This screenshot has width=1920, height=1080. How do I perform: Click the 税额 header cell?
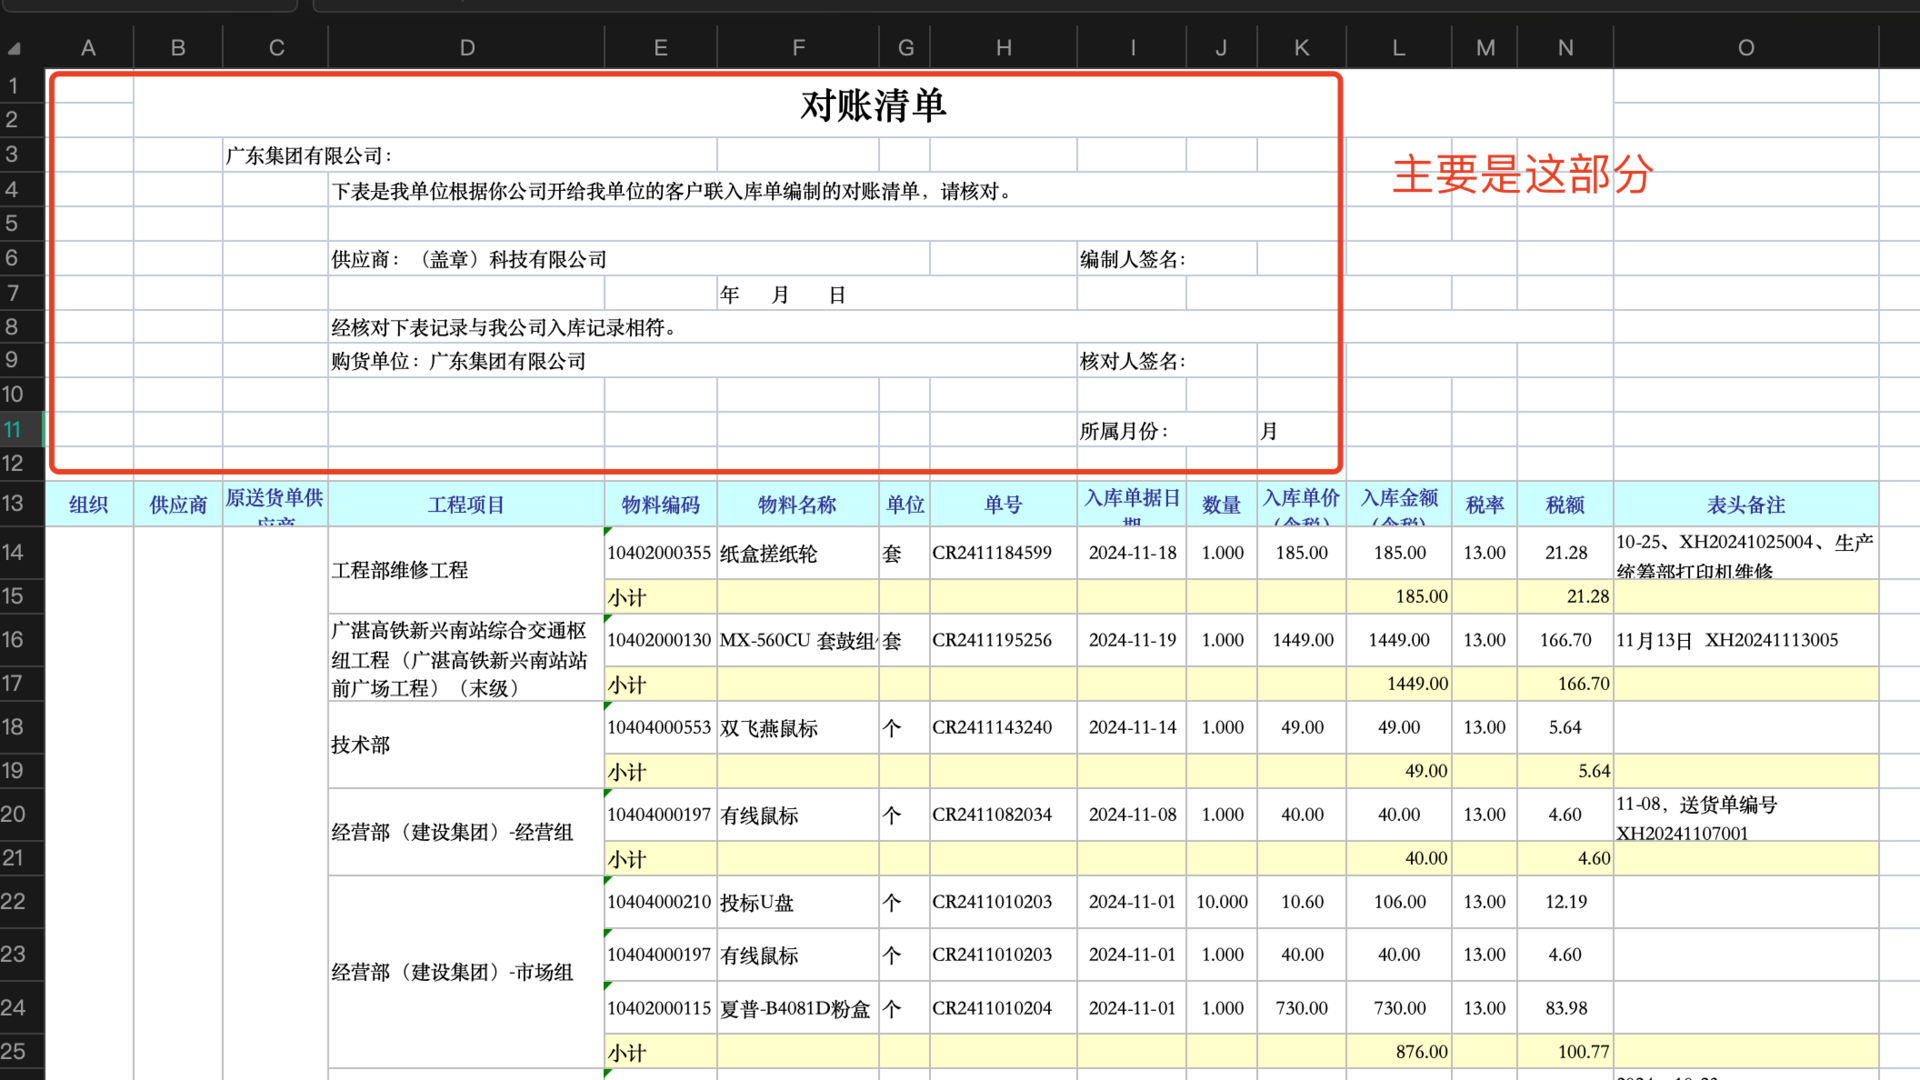(x=1566, y=504)
